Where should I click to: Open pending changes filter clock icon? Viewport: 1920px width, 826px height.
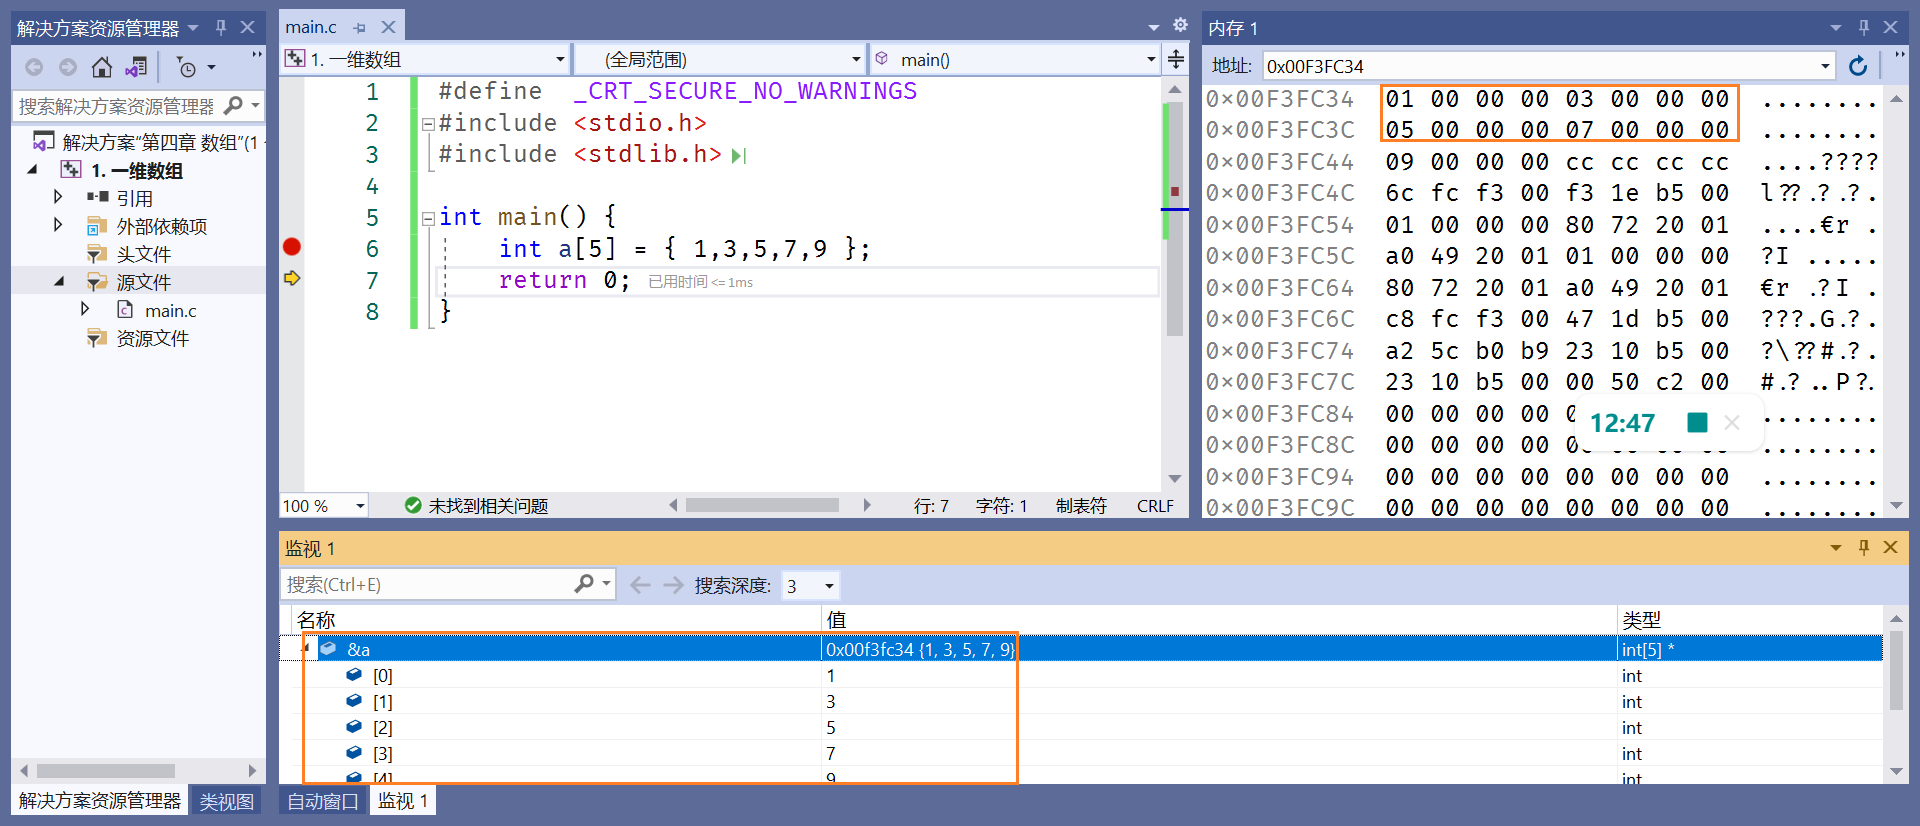[x=187, y=67]
